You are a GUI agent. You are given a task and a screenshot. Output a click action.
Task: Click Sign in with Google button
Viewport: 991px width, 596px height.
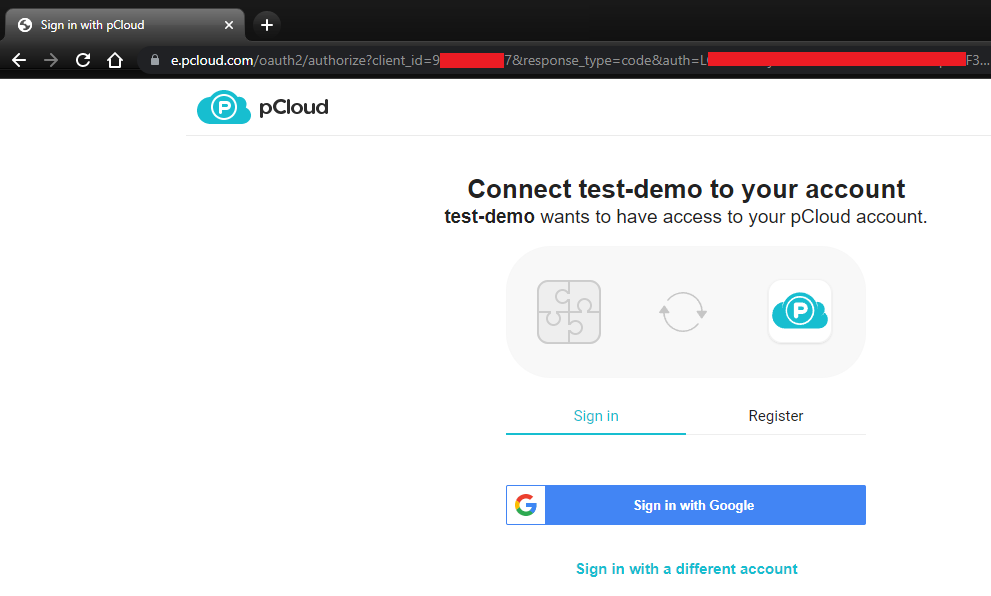click(686, 505)
